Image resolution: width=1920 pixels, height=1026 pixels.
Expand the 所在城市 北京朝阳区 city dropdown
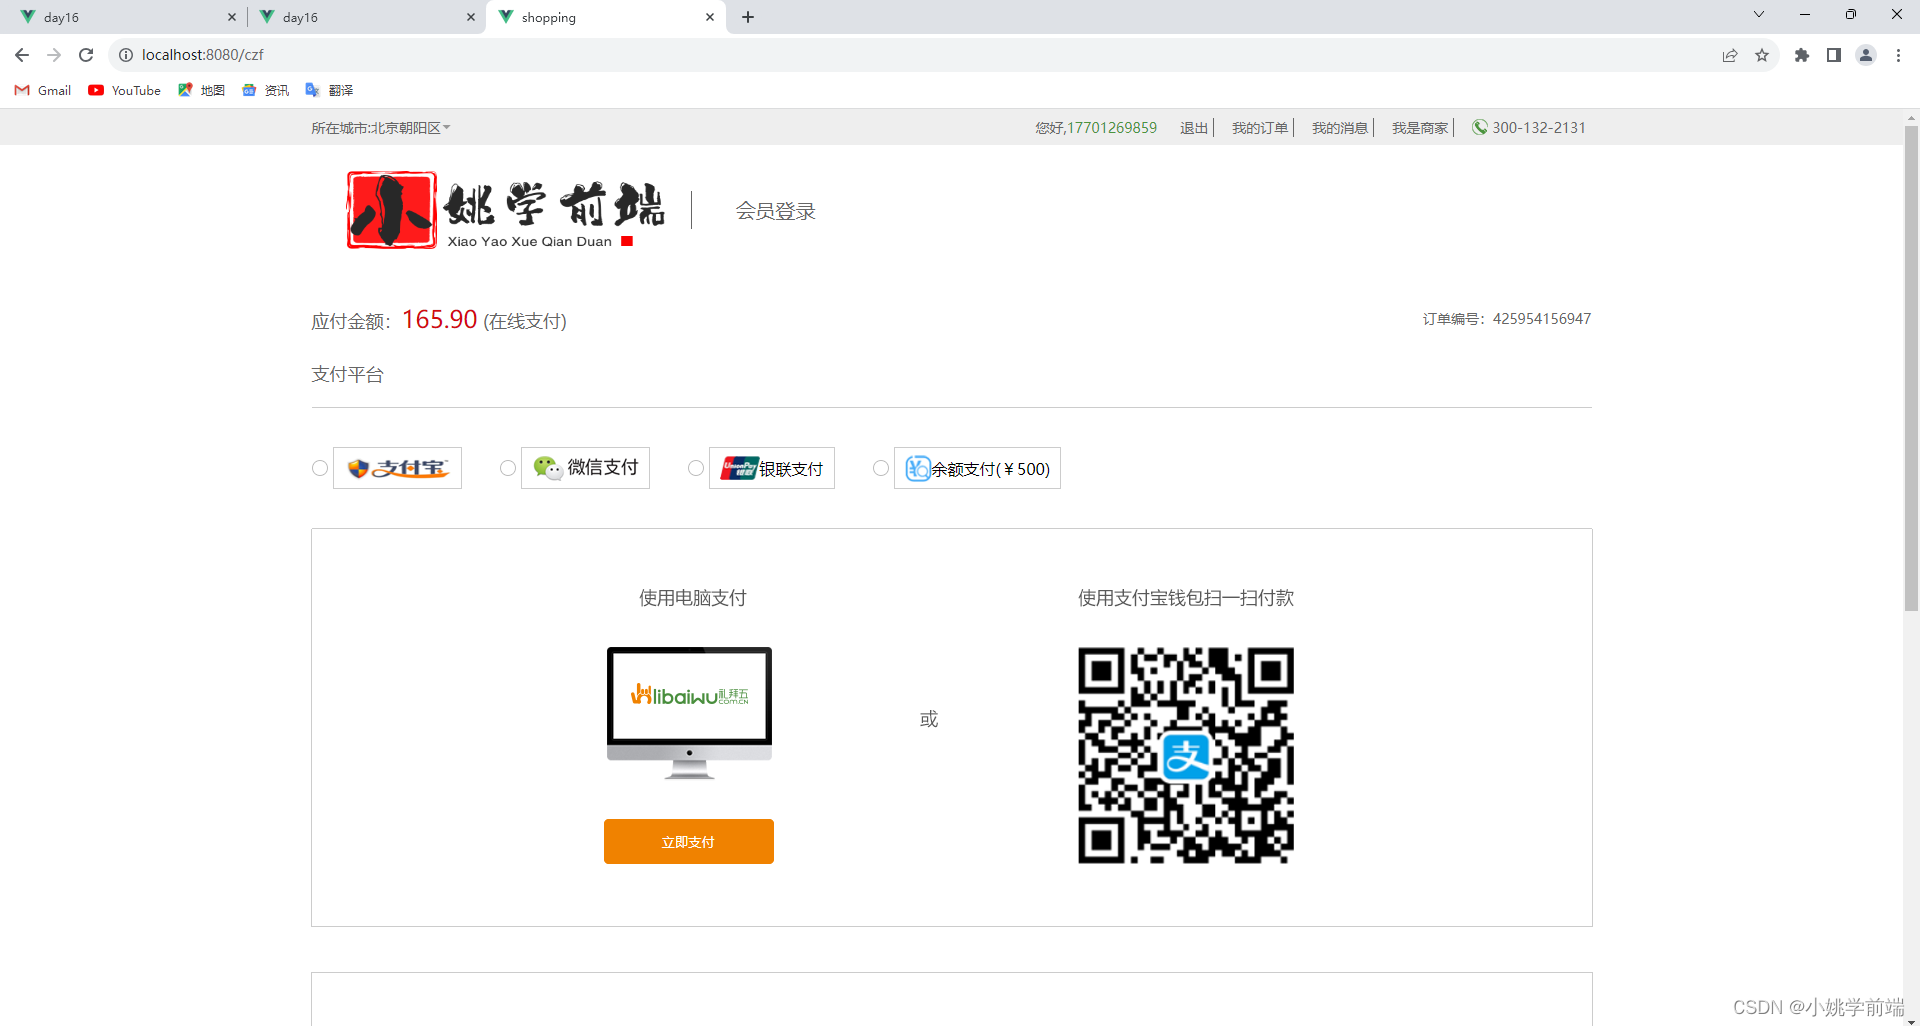point(380,128)
